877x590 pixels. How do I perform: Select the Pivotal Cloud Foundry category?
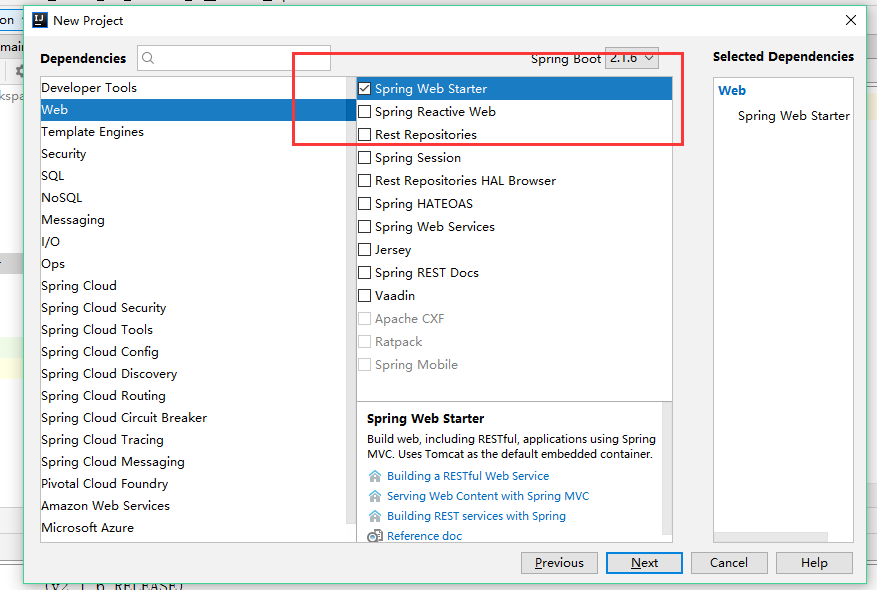(194, 484)
